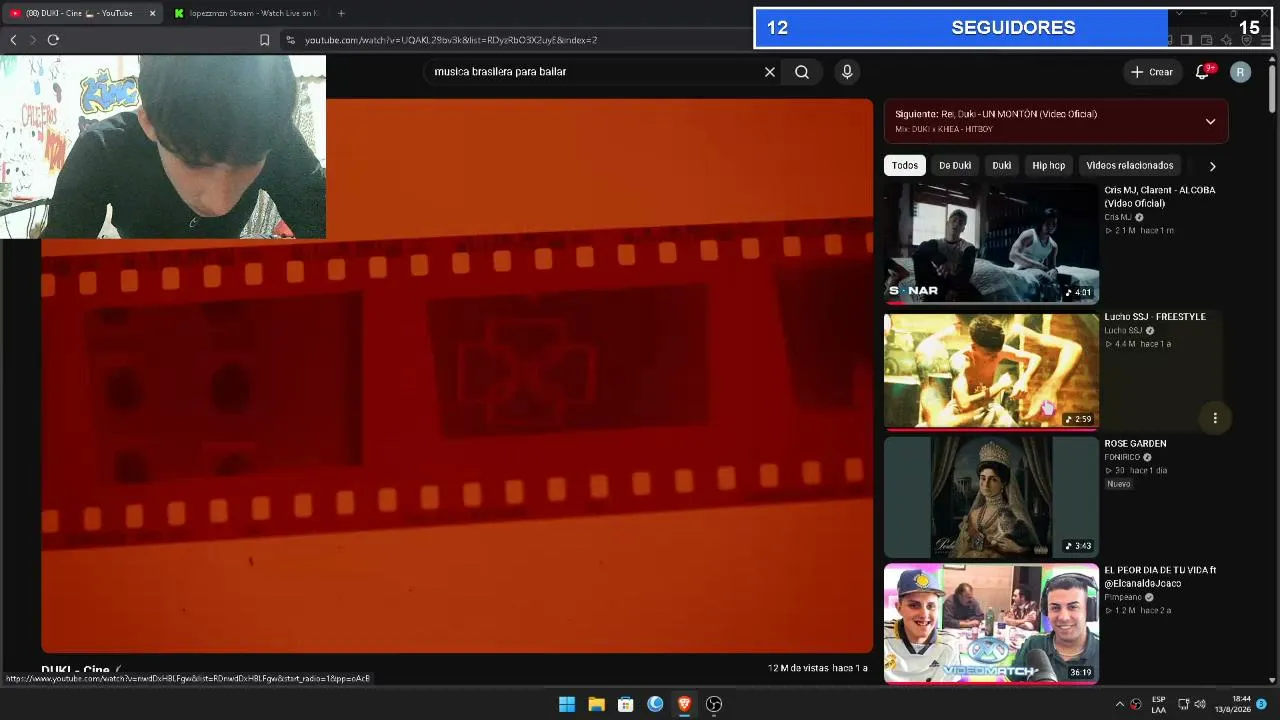The image size is (1280, 720).
Task: Reload the page with the refresh icon
Action: click(53, 40)
